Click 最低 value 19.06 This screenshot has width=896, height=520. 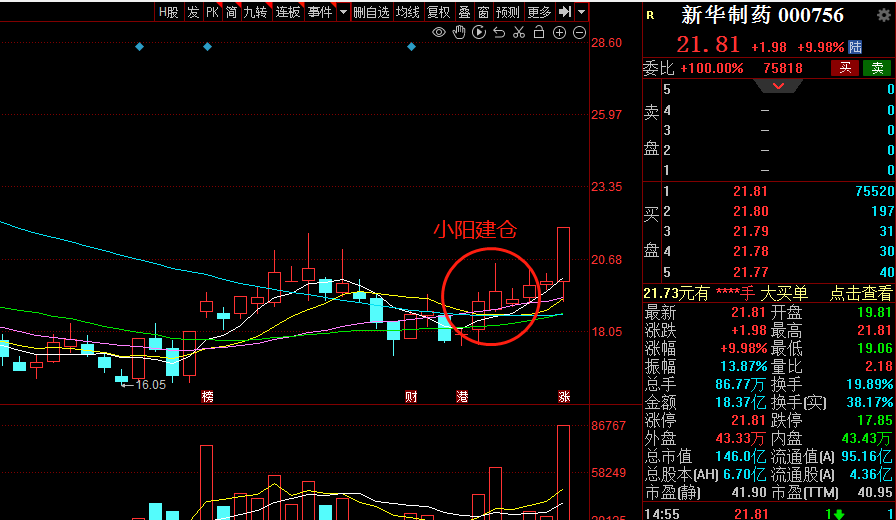point(874,349)
